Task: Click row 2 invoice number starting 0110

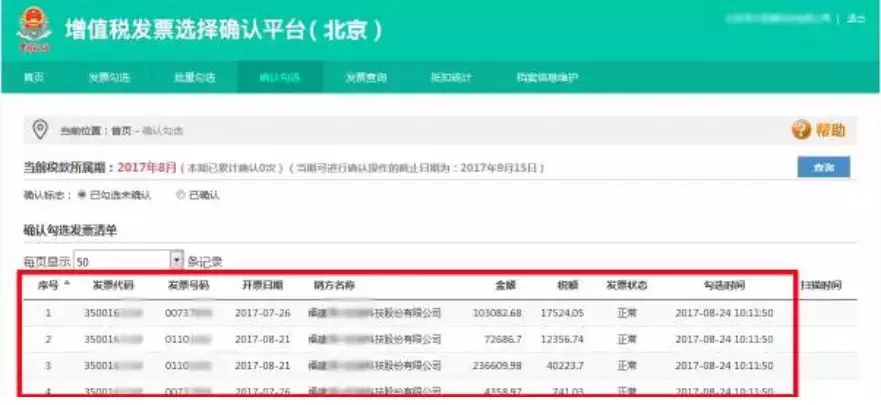Action: tap(189, 339)
